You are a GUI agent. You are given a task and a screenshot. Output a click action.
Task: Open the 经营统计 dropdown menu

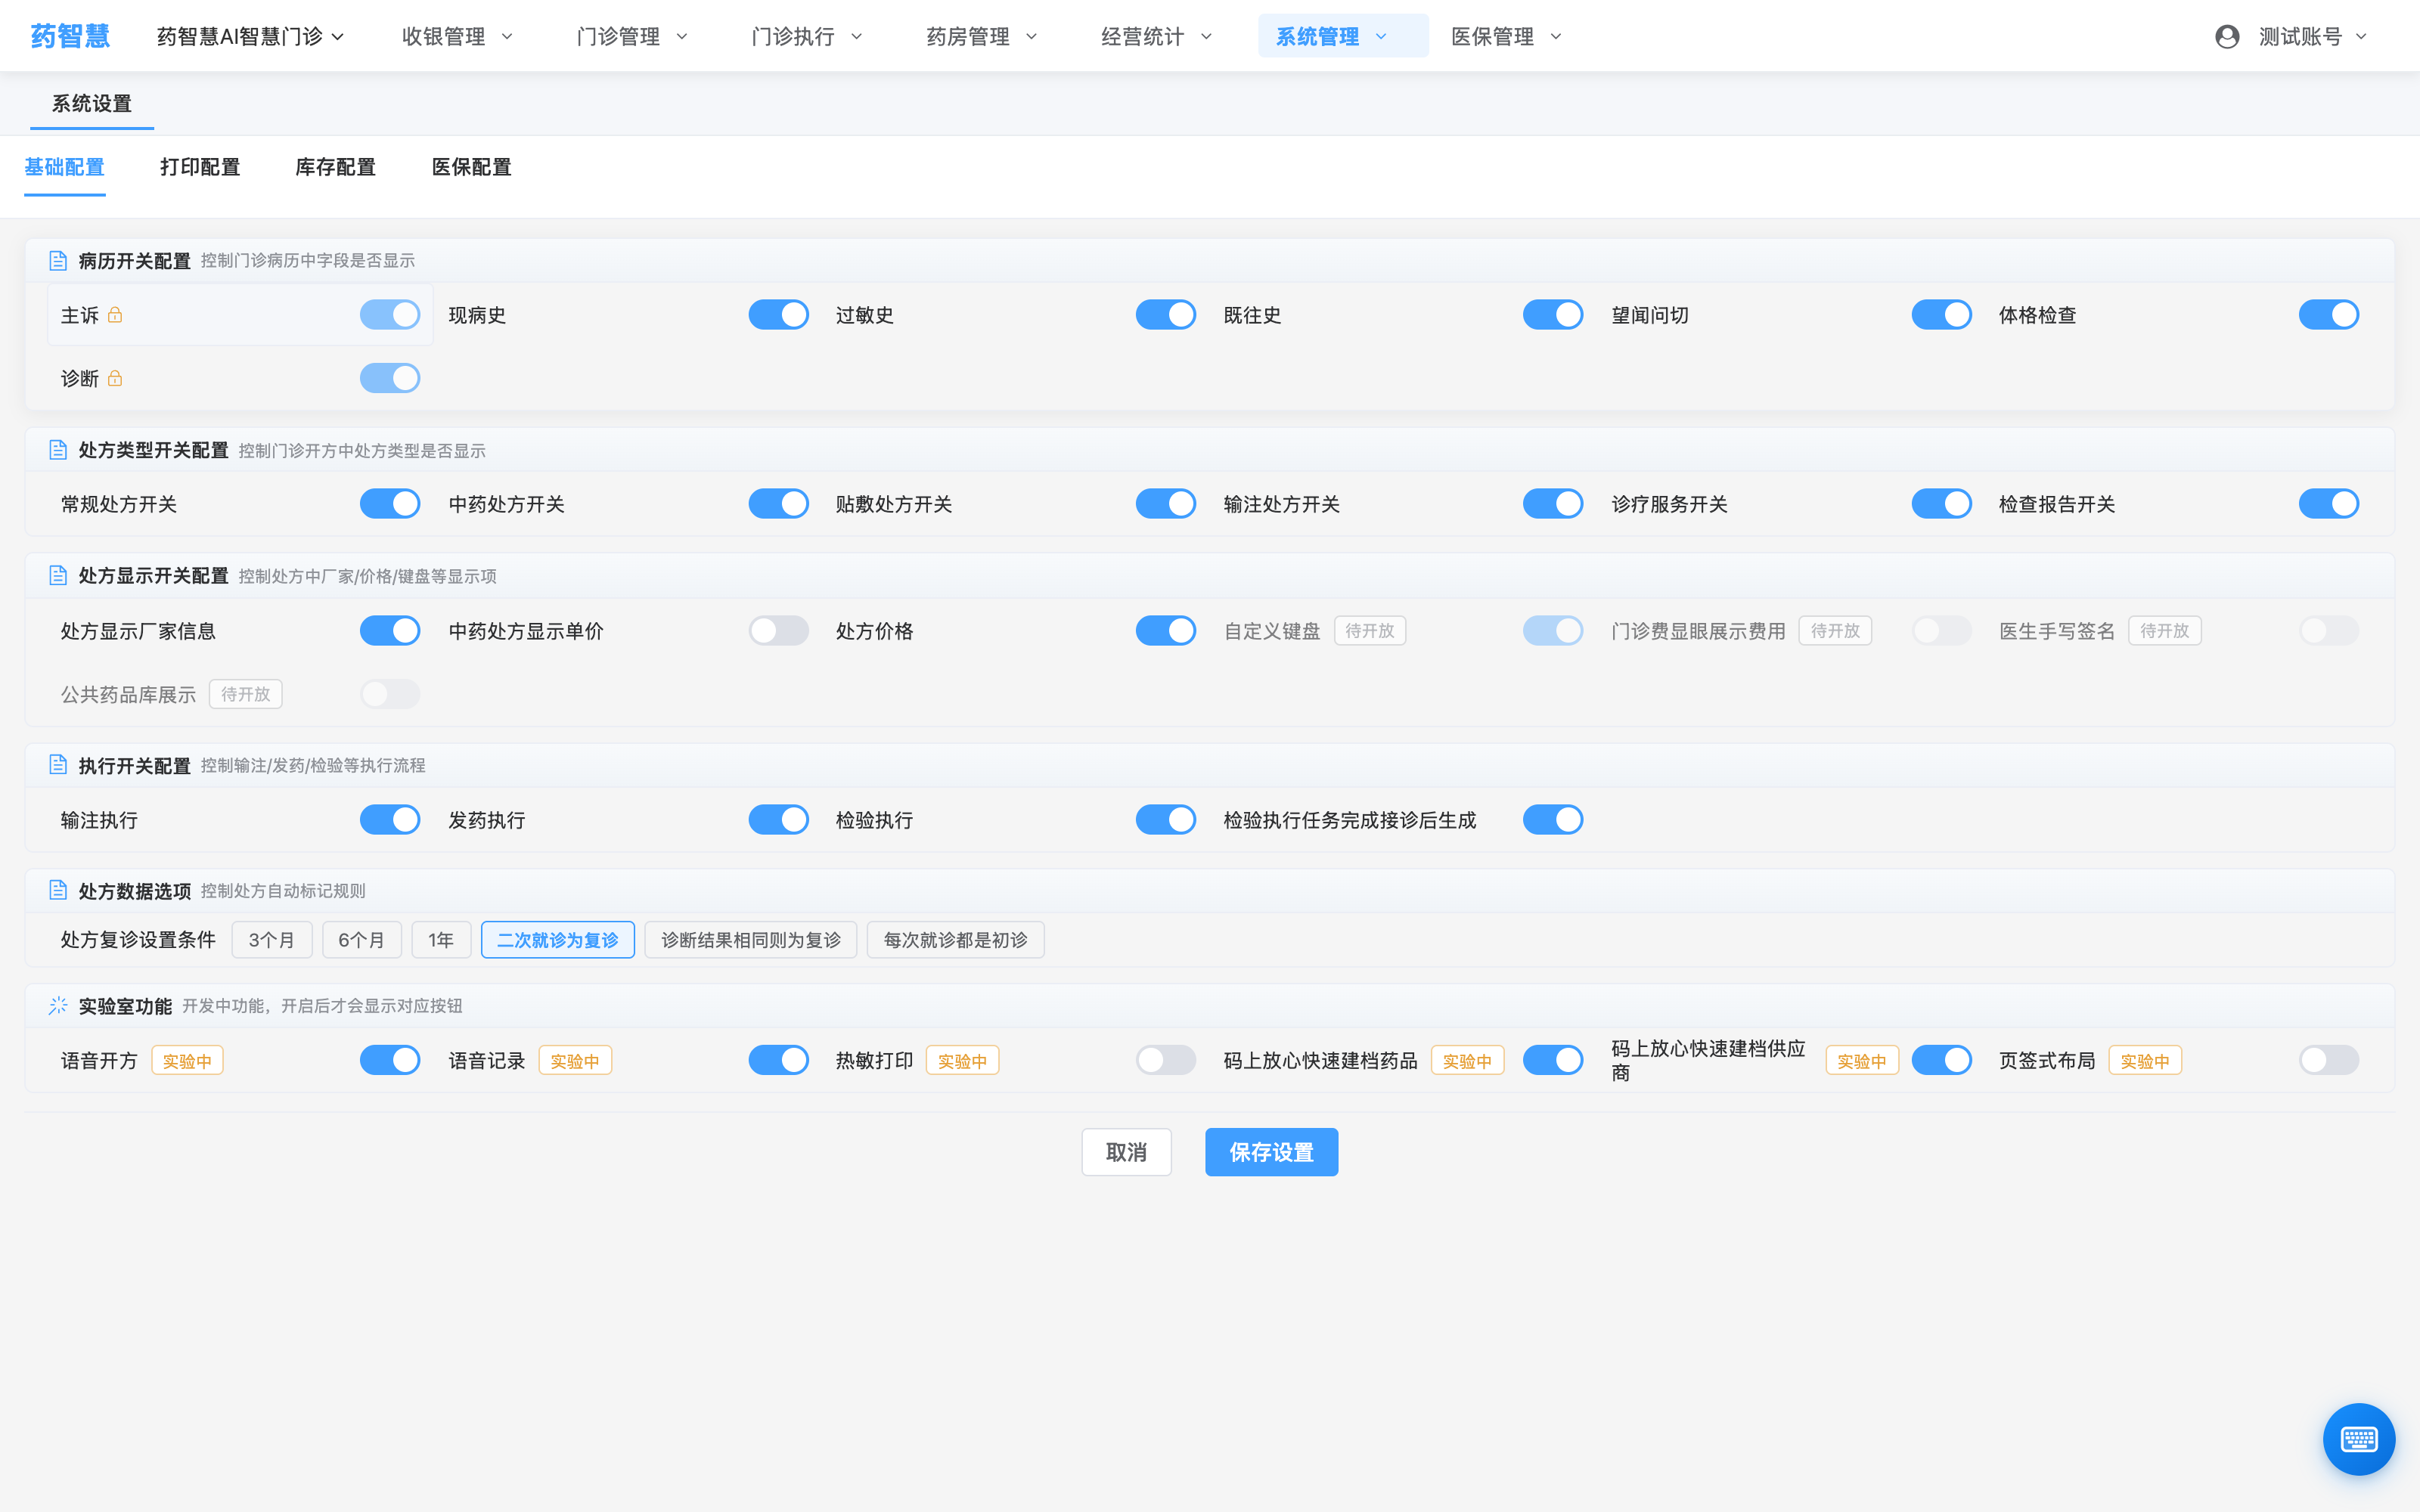point(1157,37)
